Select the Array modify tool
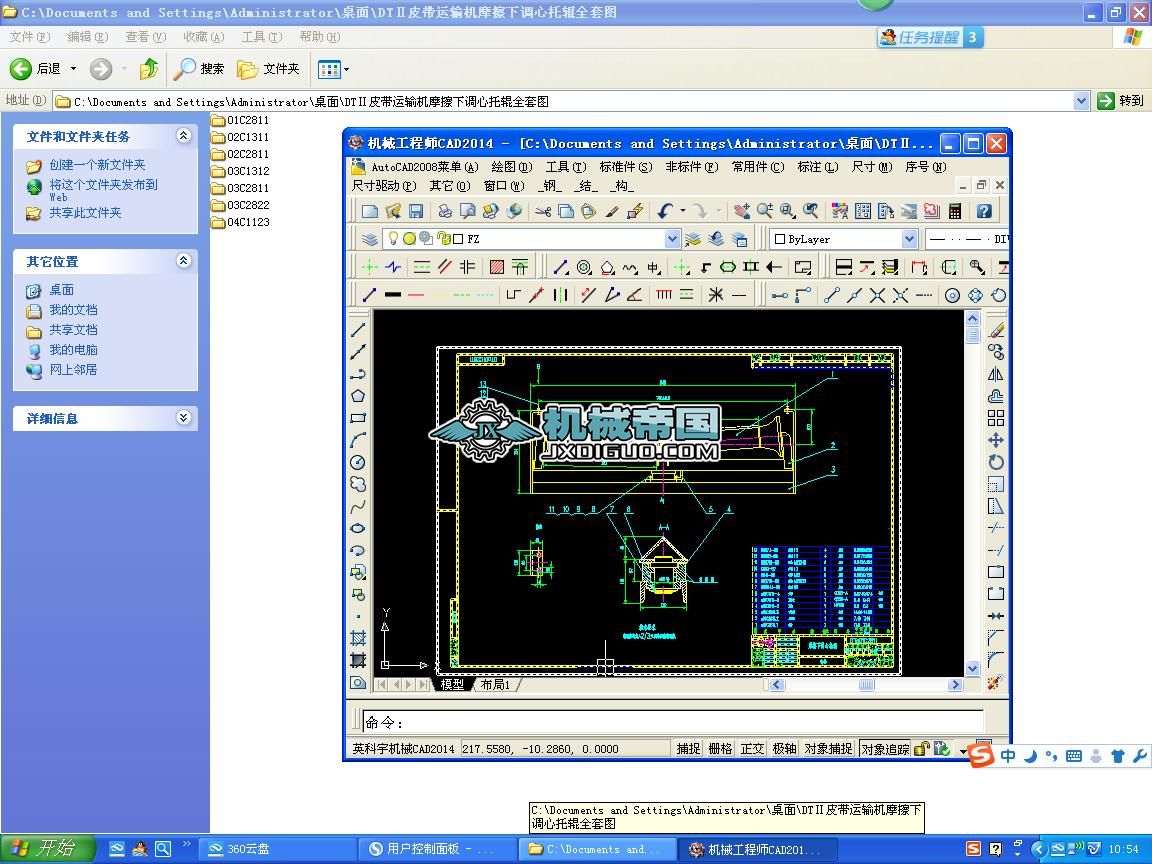1152x864 pixels. [996, 418]
